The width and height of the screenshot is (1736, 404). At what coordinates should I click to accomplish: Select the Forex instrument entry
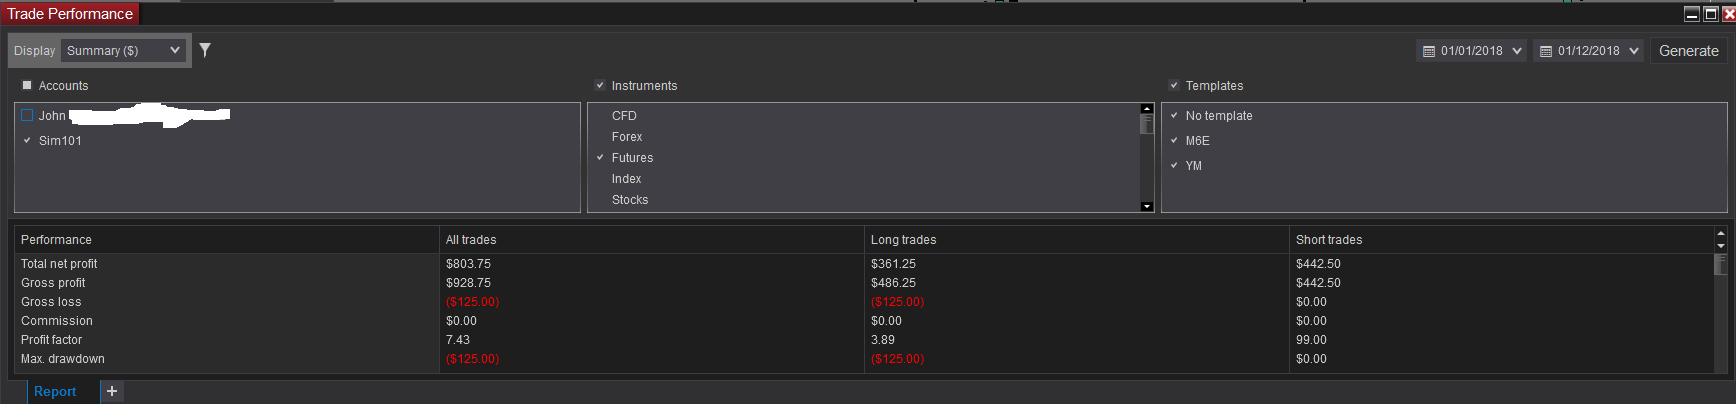[627, 137]
